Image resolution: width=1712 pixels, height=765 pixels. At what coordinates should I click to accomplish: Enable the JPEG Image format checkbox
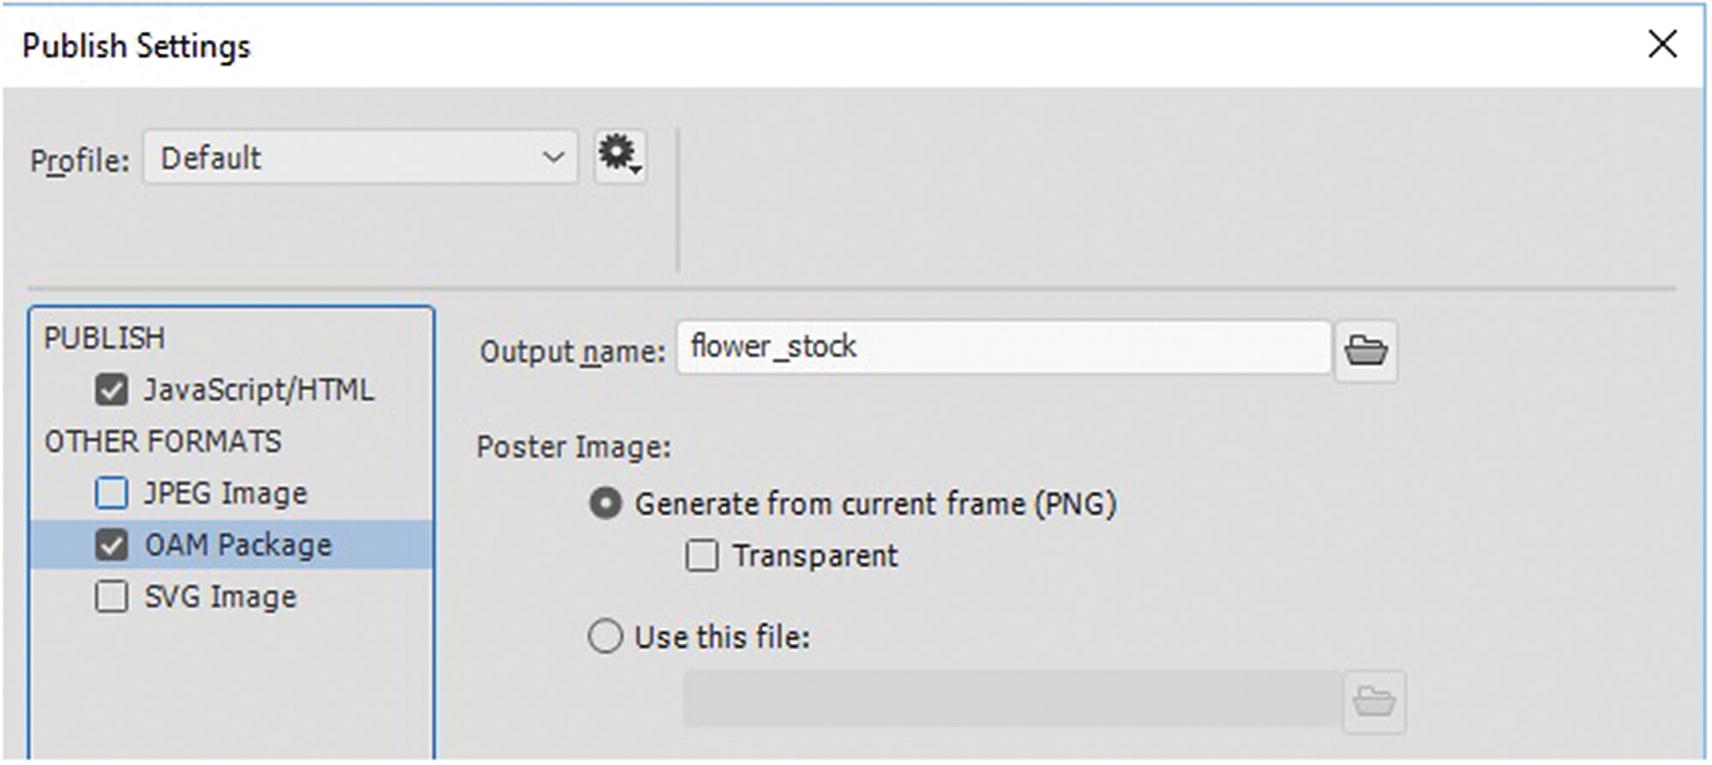[111, 493]
